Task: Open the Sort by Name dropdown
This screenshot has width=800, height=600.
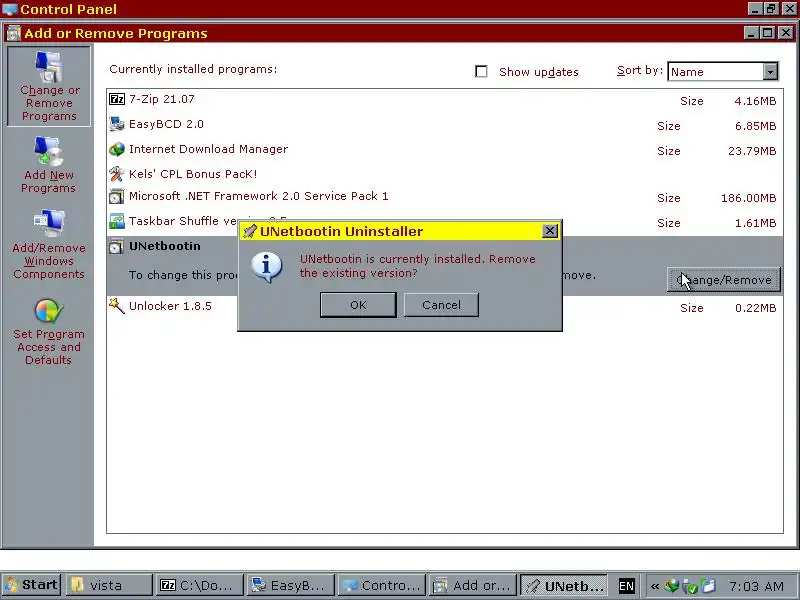Action: click(x=770, y=71)
